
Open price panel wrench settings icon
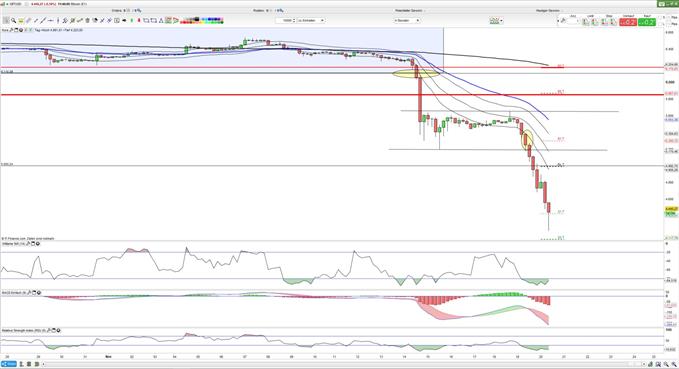12,30
